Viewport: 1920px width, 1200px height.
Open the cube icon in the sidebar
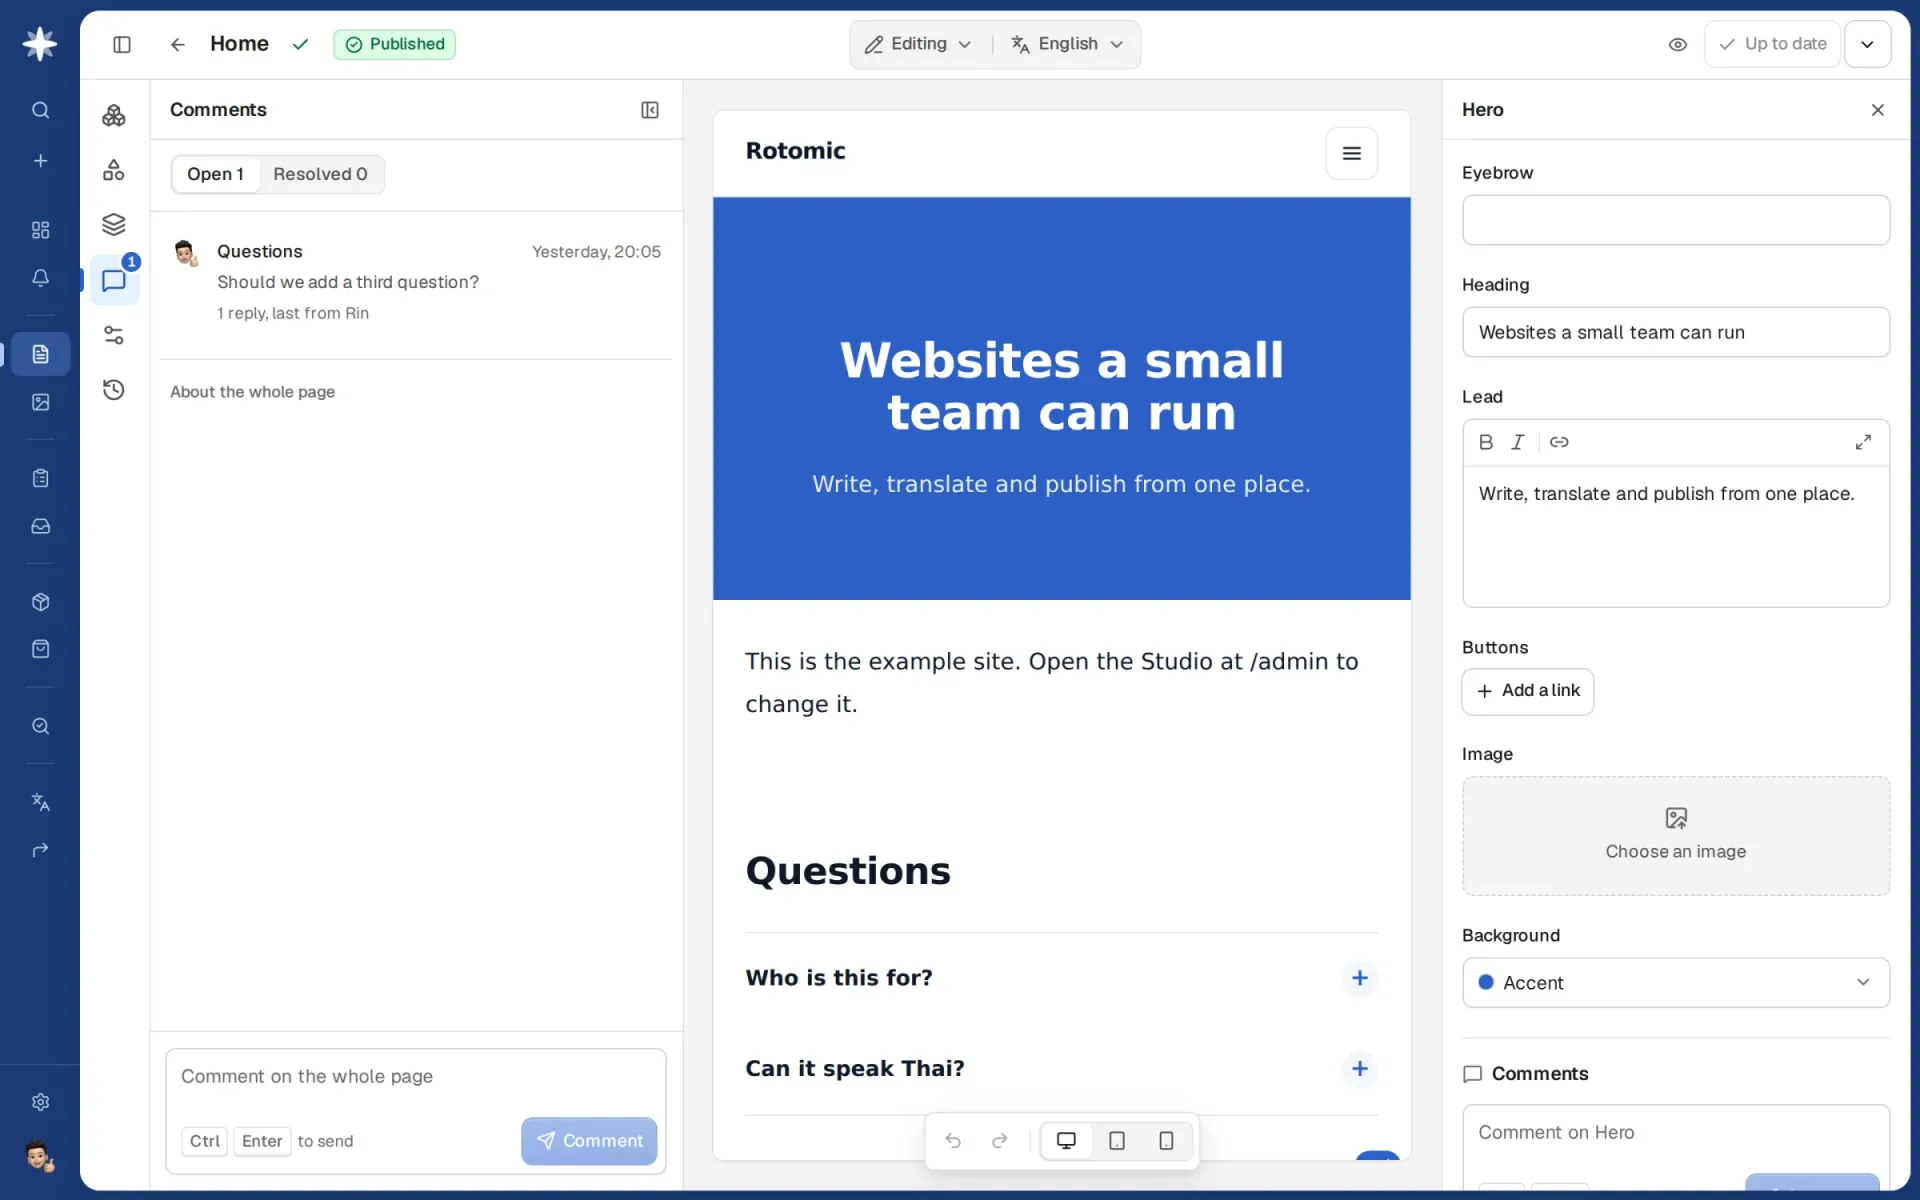pyautogui.click(x=40, y=602)
